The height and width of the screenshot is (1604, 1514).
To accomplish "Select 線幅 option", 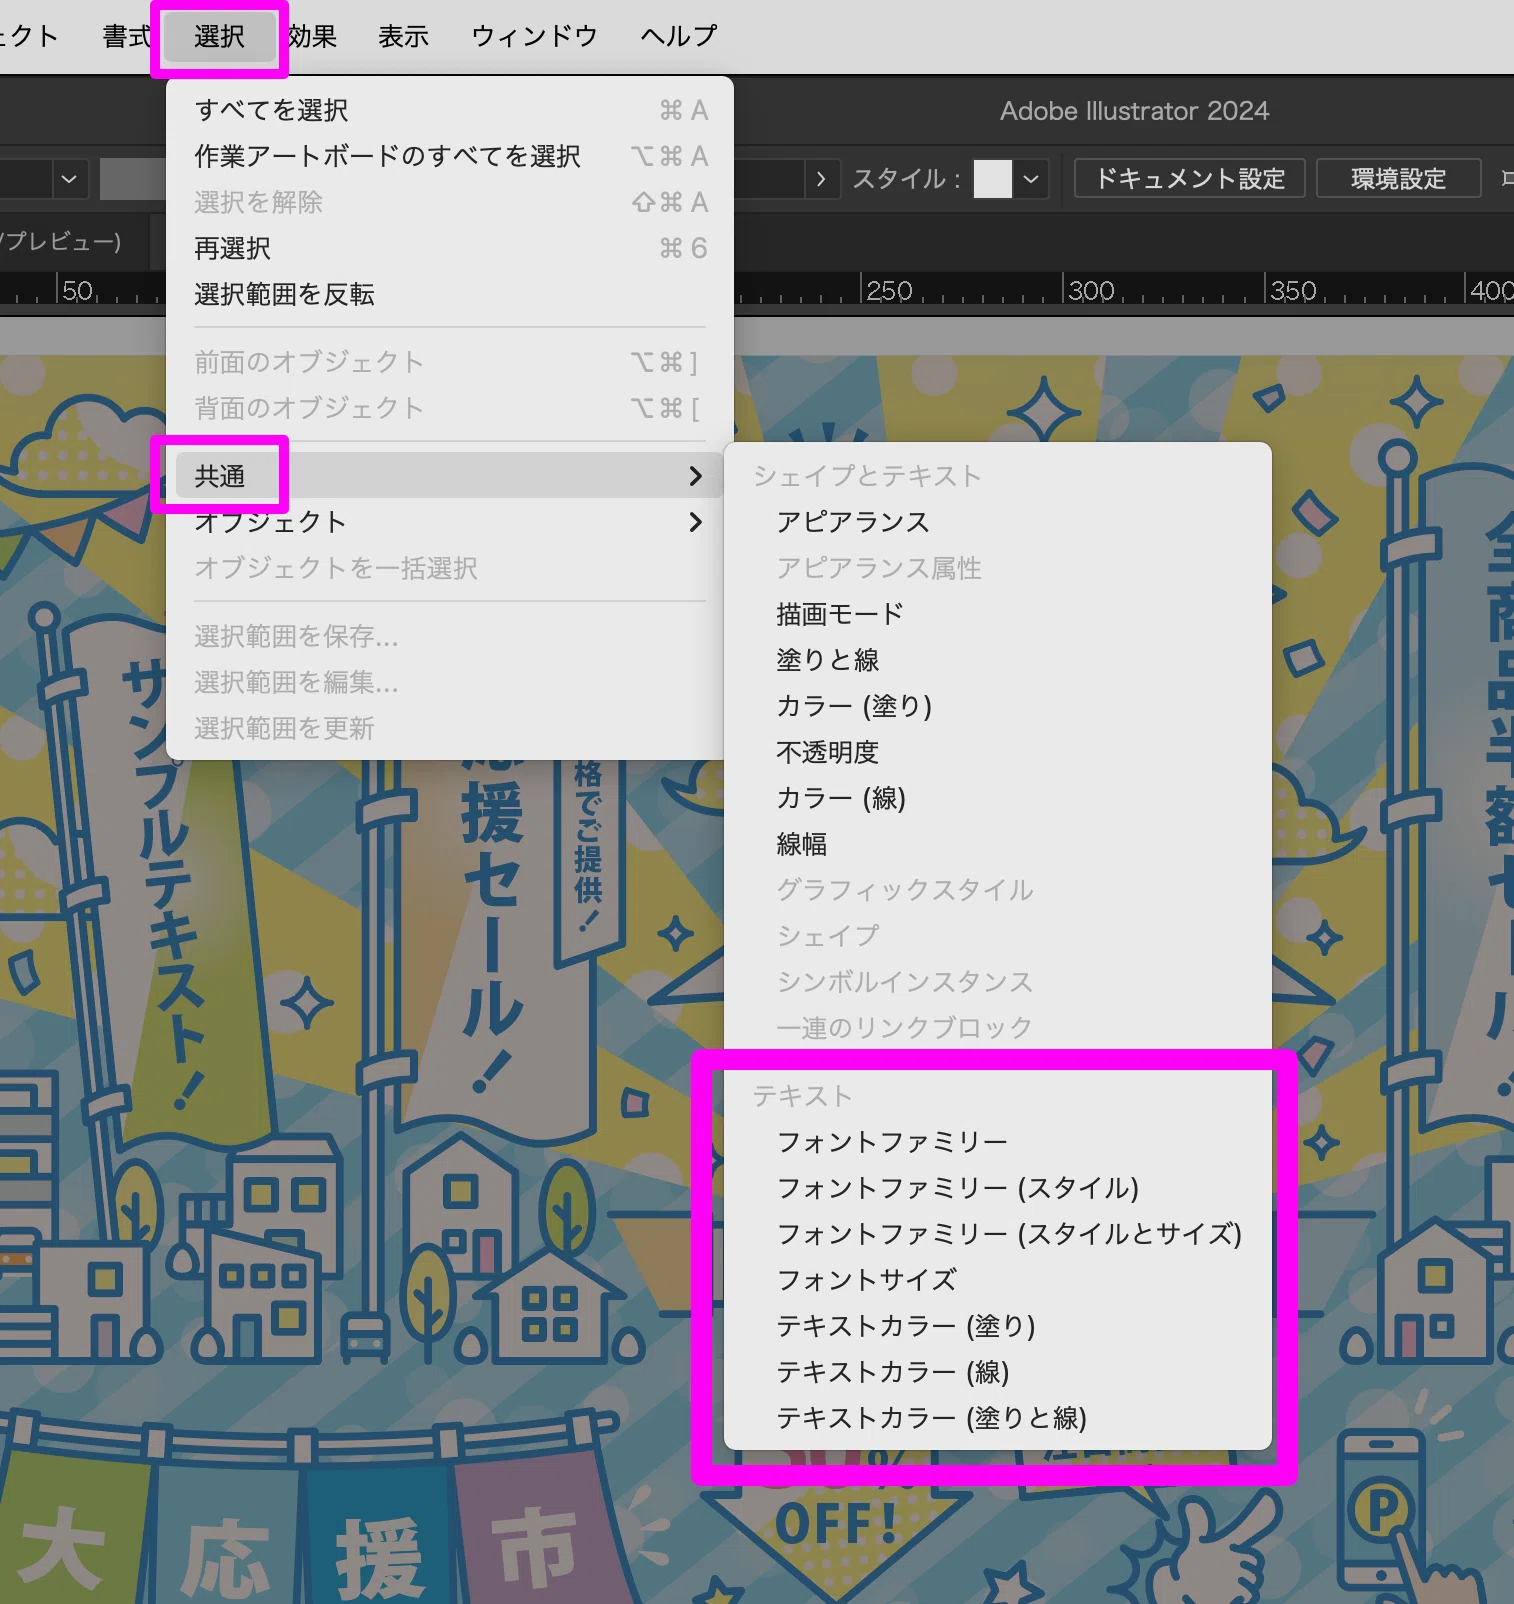I will pos(998,844).
